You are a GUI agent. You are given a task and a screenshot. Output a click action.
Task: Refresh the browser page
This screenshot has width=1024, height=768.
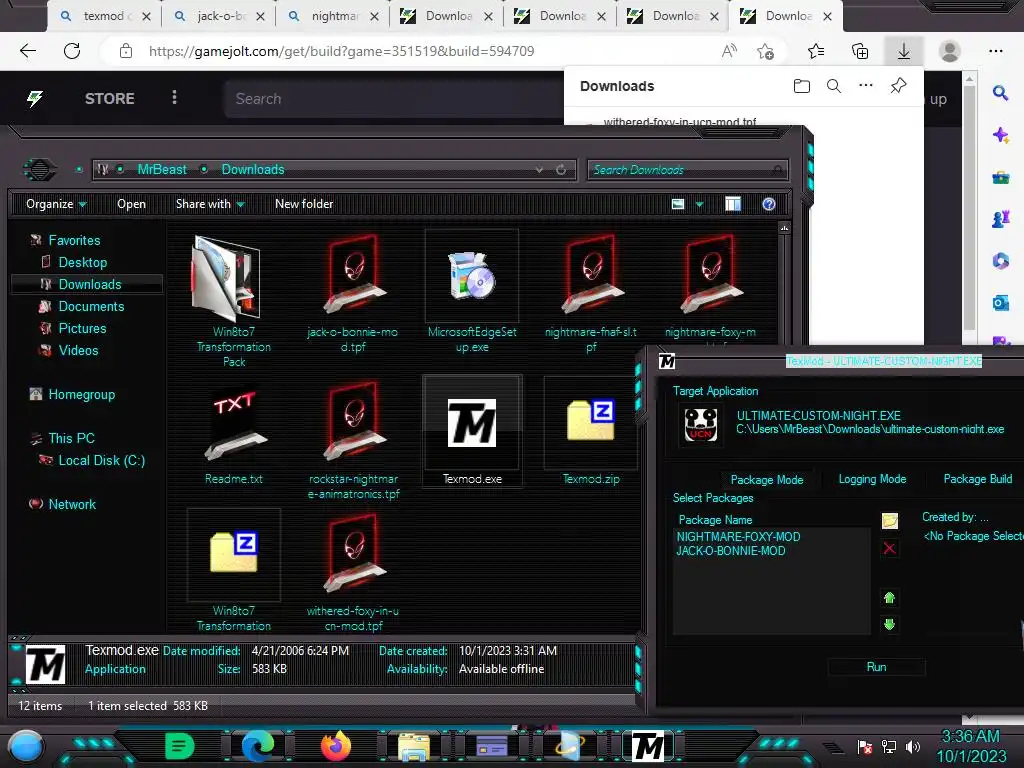(x=72, y=51)
